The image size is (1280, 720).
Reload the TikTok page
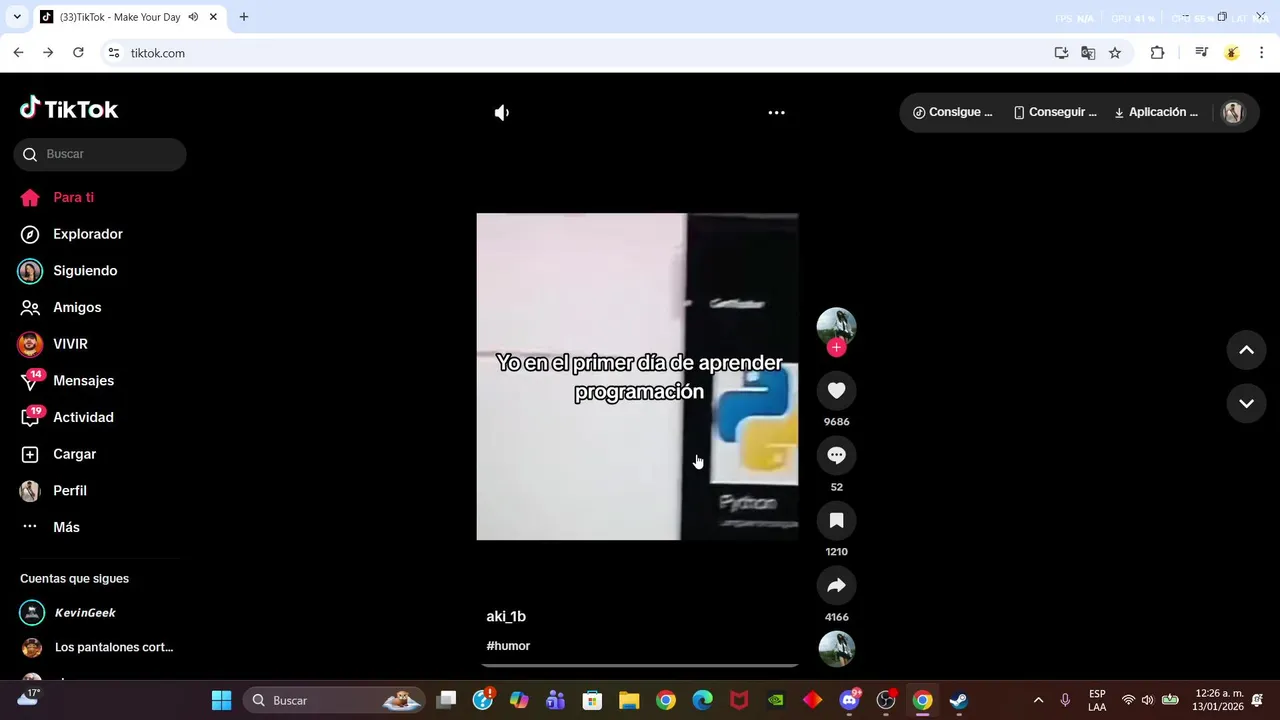(78, 53)
